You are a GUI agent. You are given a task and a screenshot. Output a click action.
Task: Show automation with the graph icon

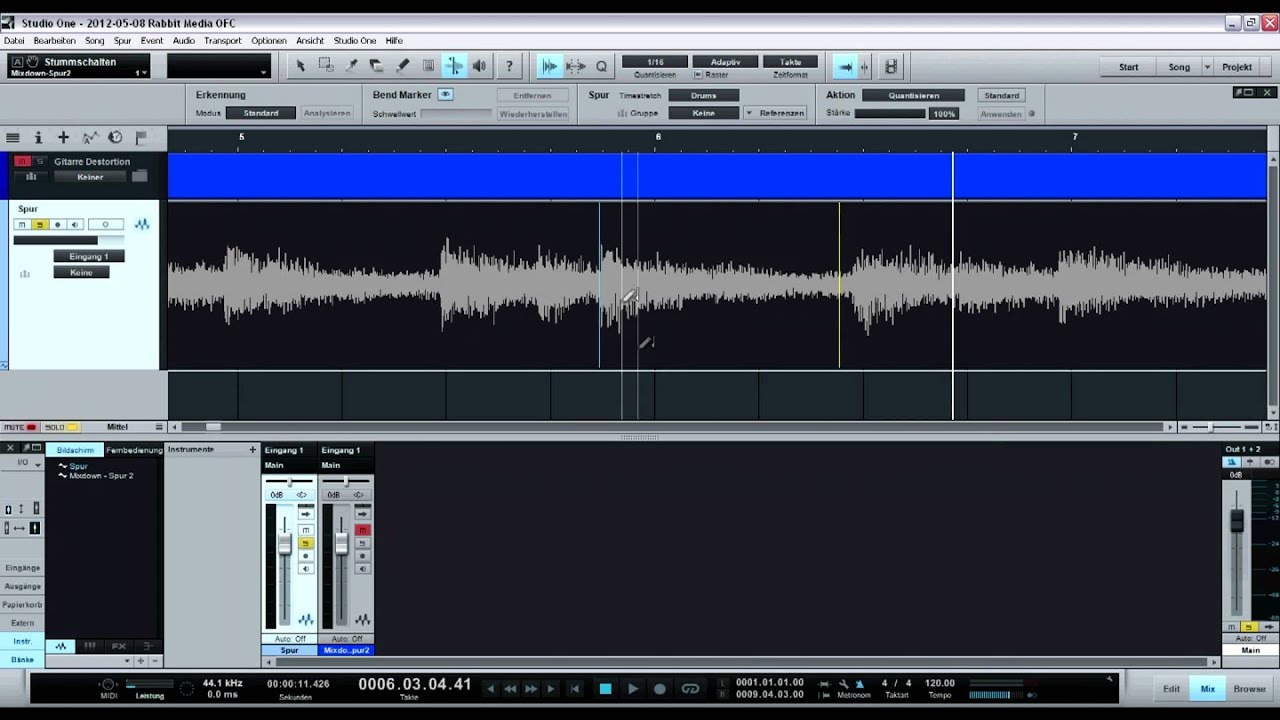point(89,137)
